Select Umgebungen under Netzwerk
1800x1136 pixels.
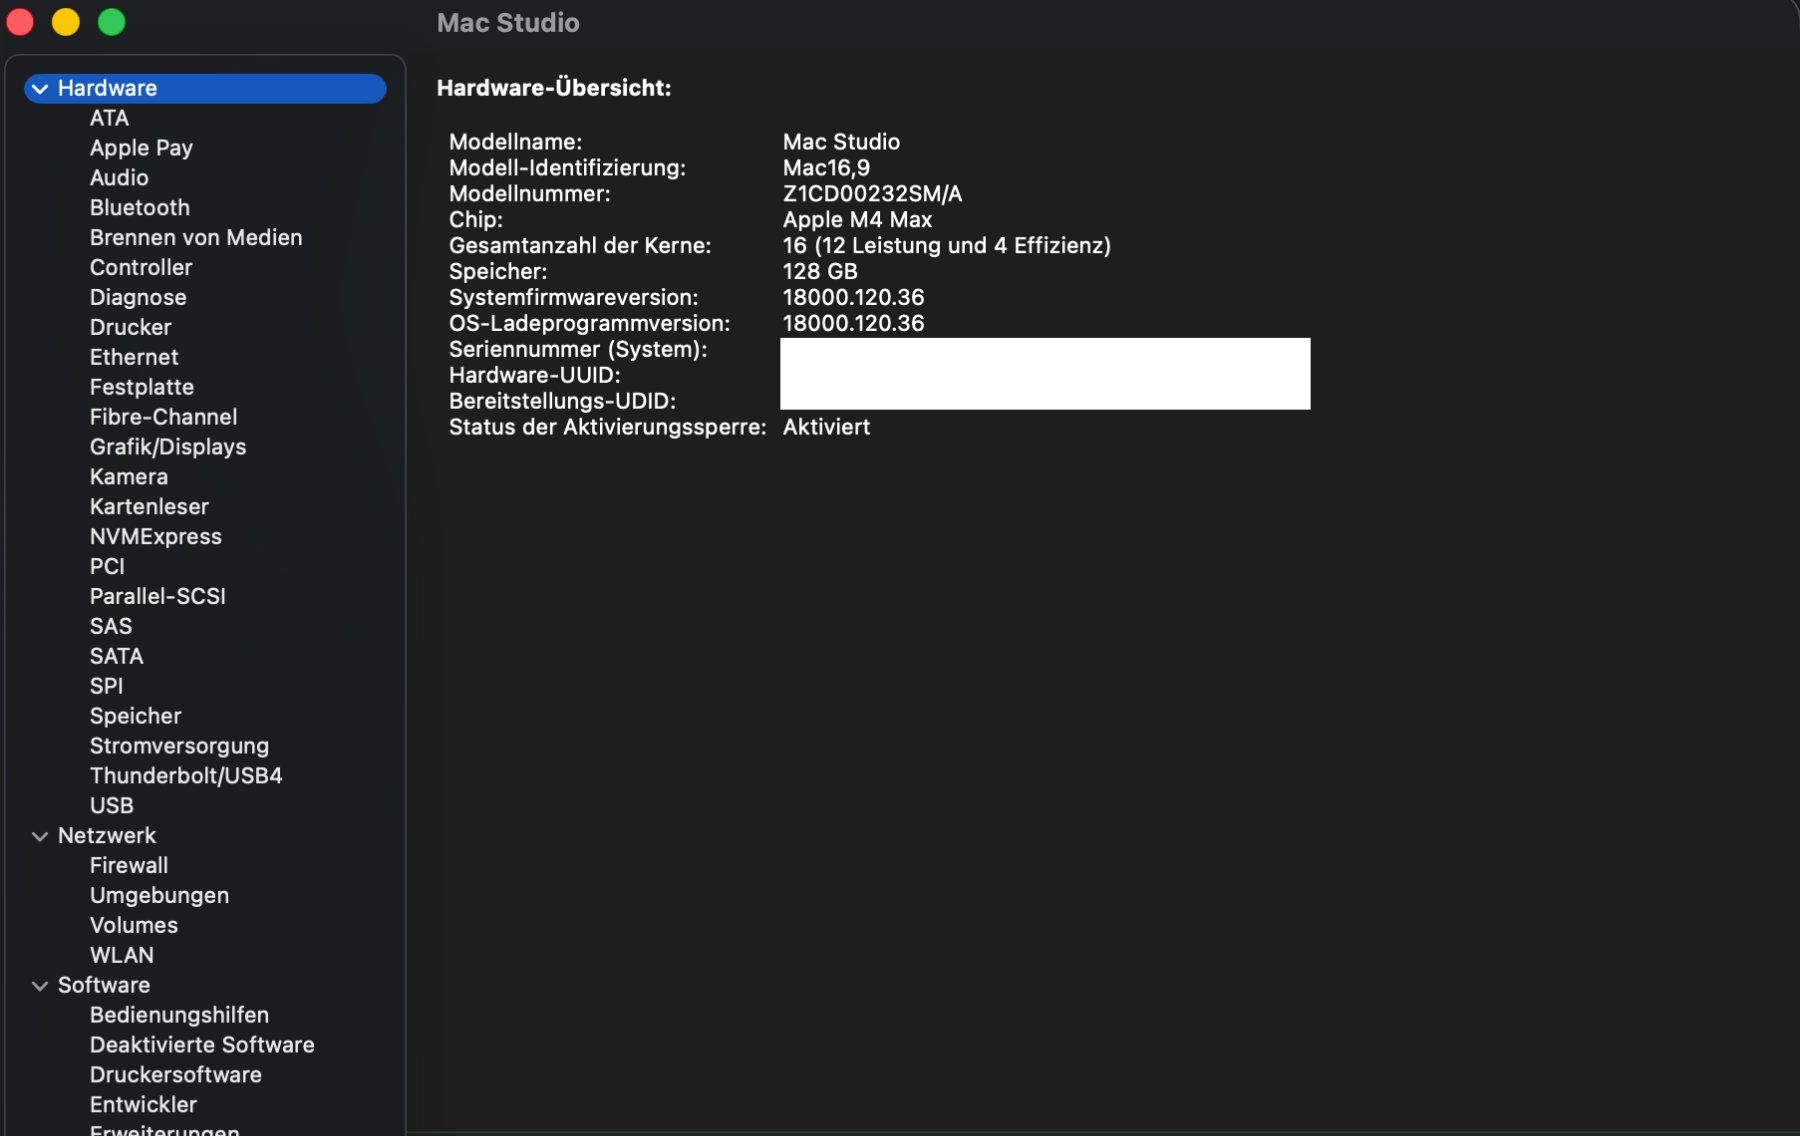click(160, 896)
